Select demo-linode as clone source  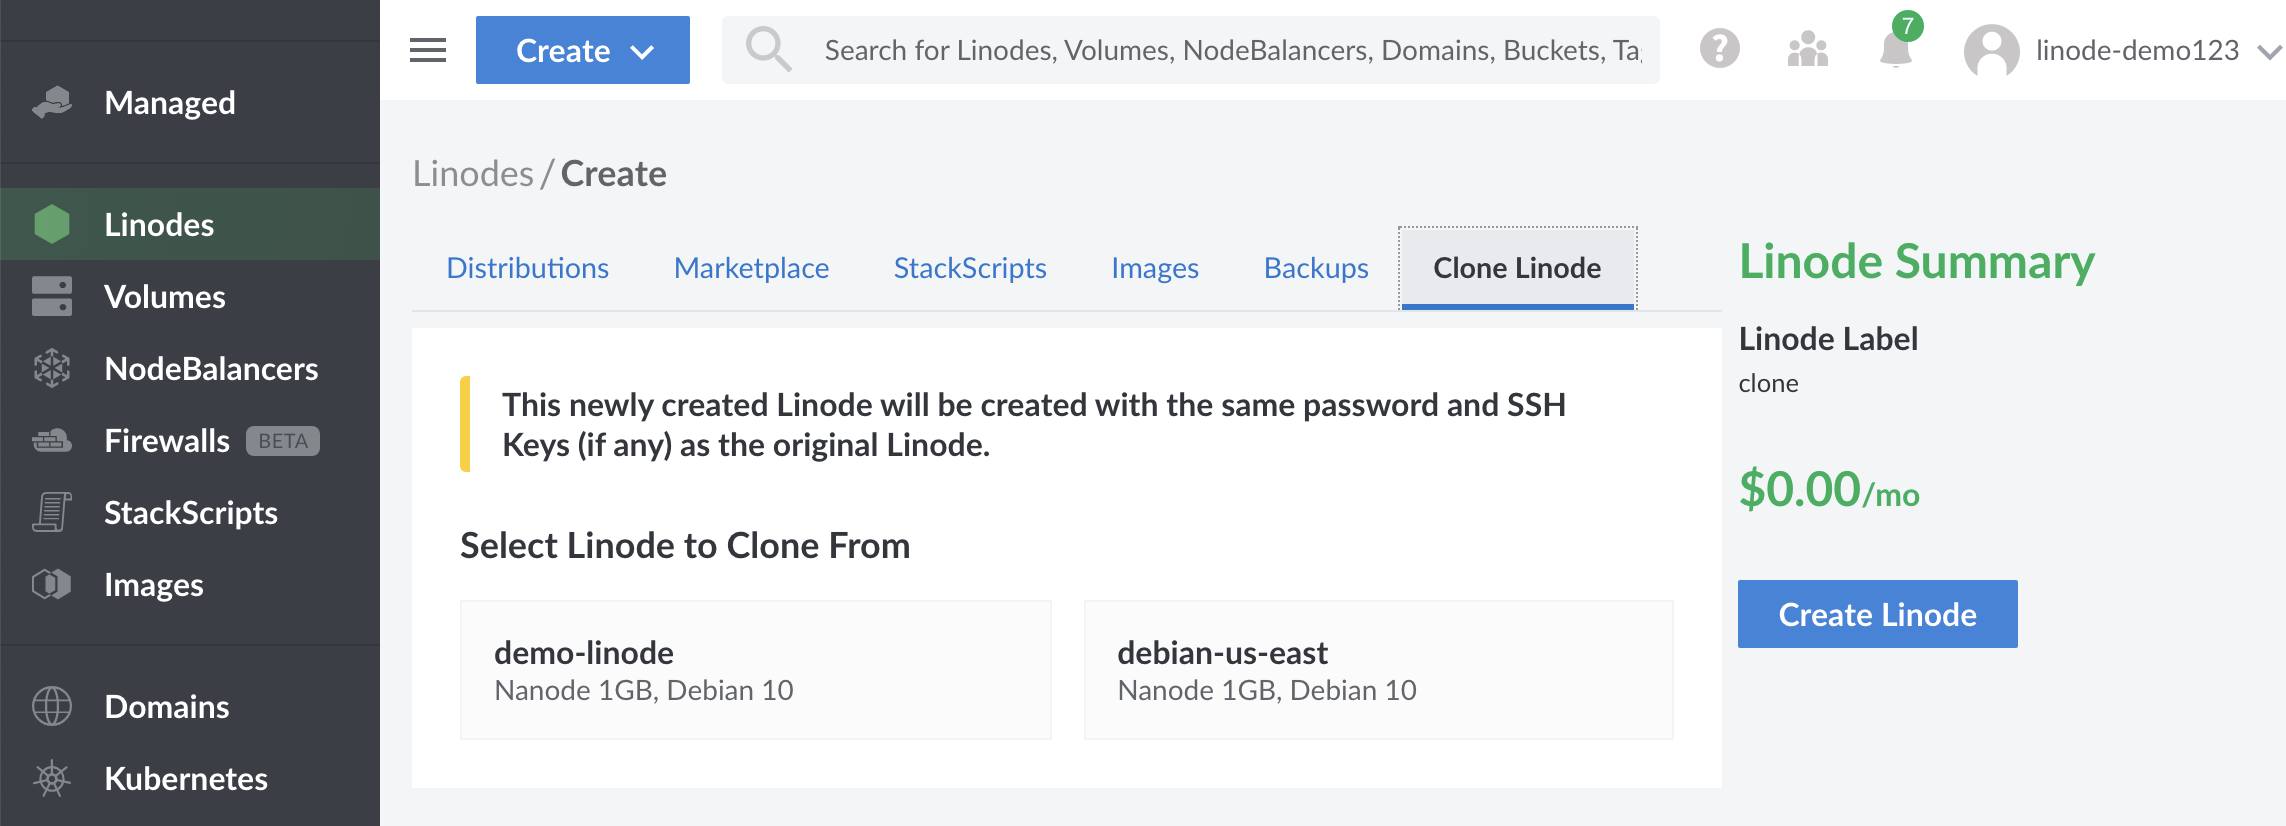(756, 668)
